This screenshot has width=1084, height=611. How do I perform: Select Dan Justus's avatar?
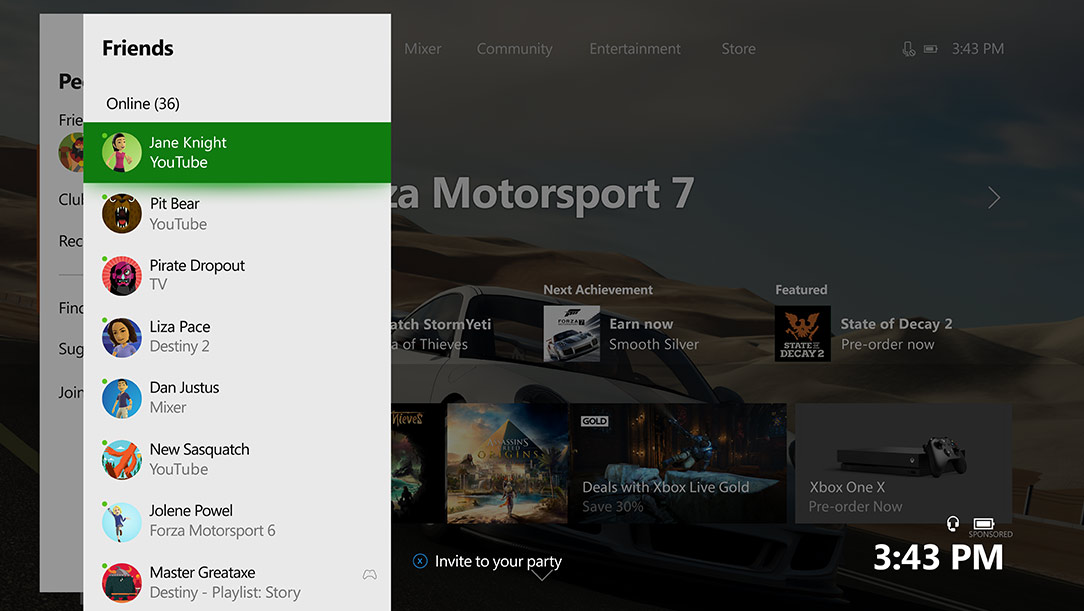122,398
